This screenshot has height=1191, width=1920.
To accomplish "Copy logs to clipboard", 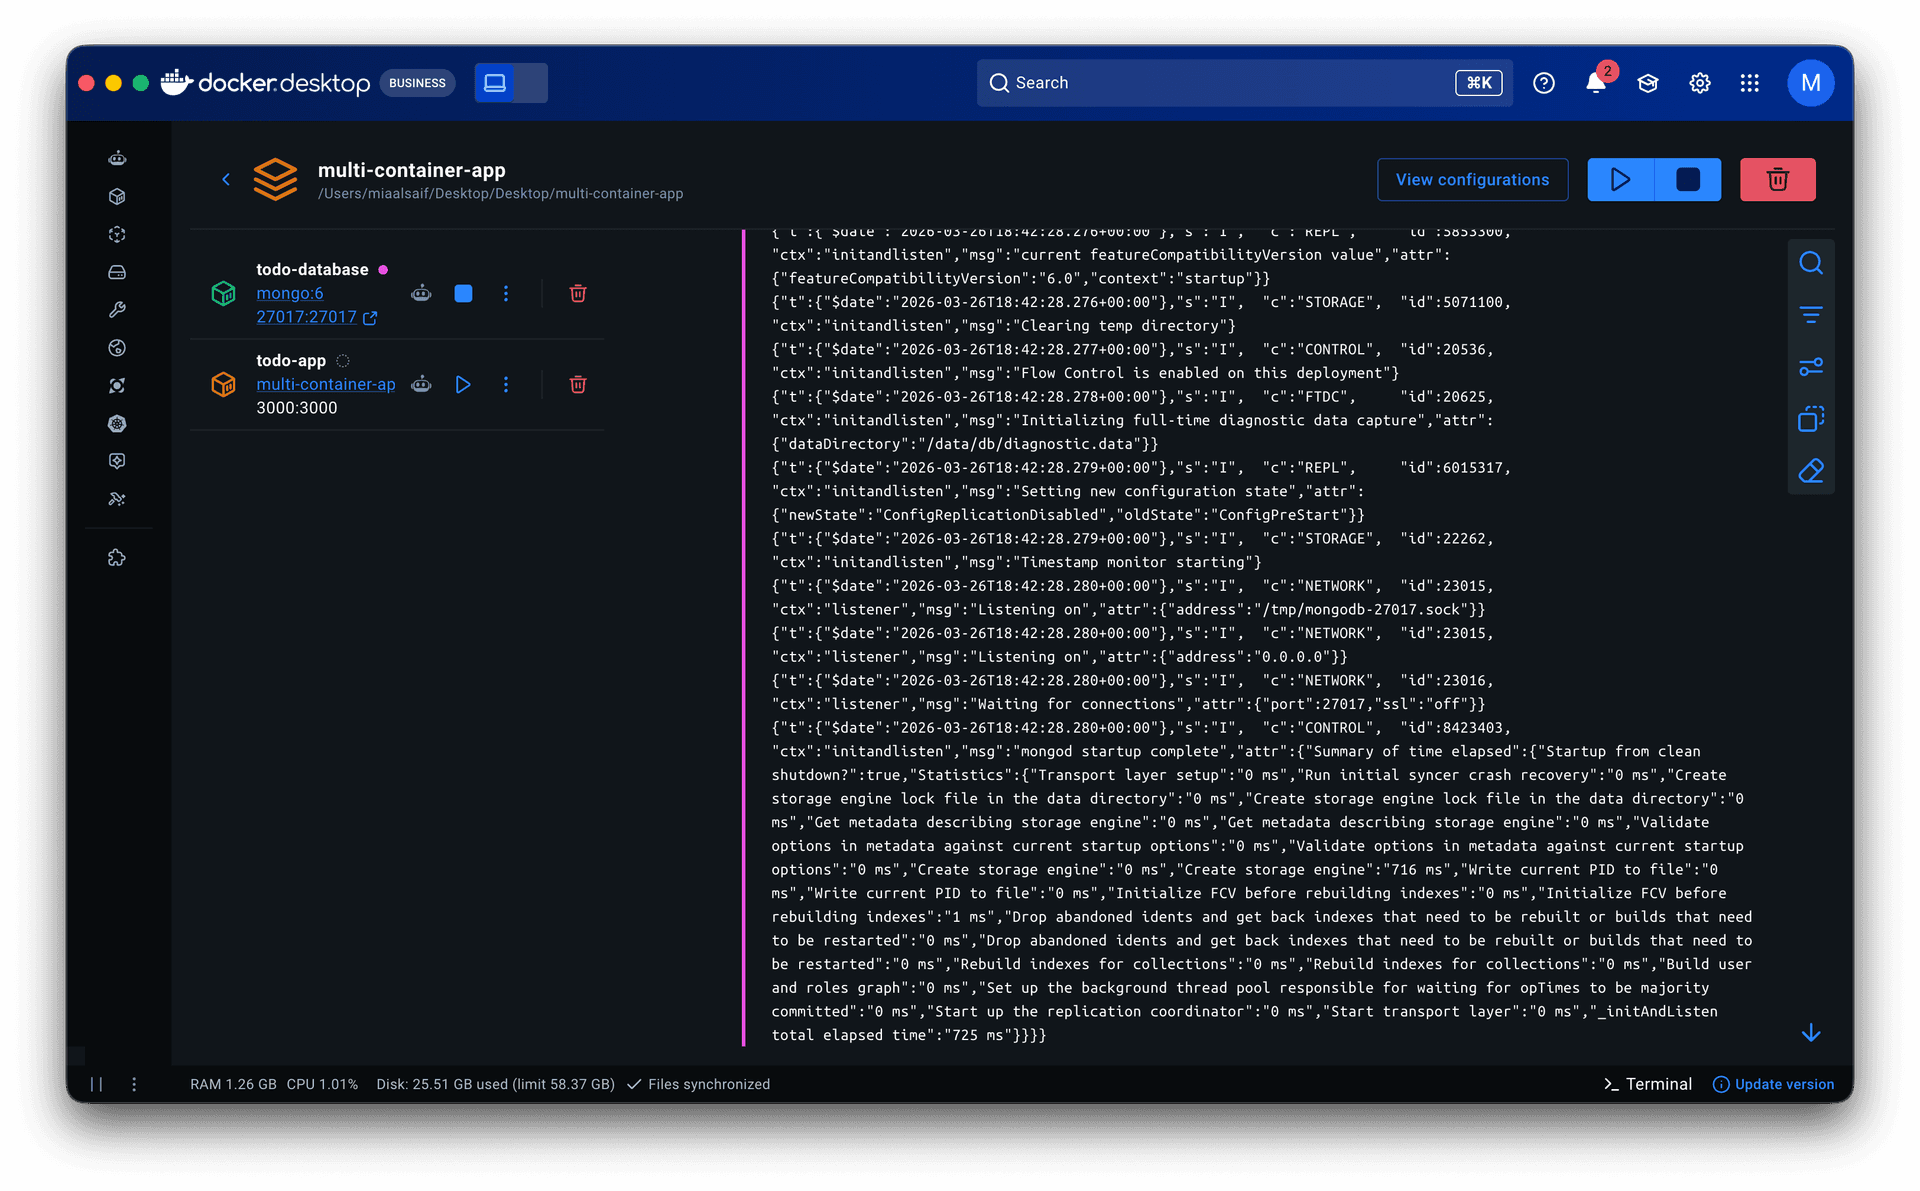I will click(x=1810, y=419).
